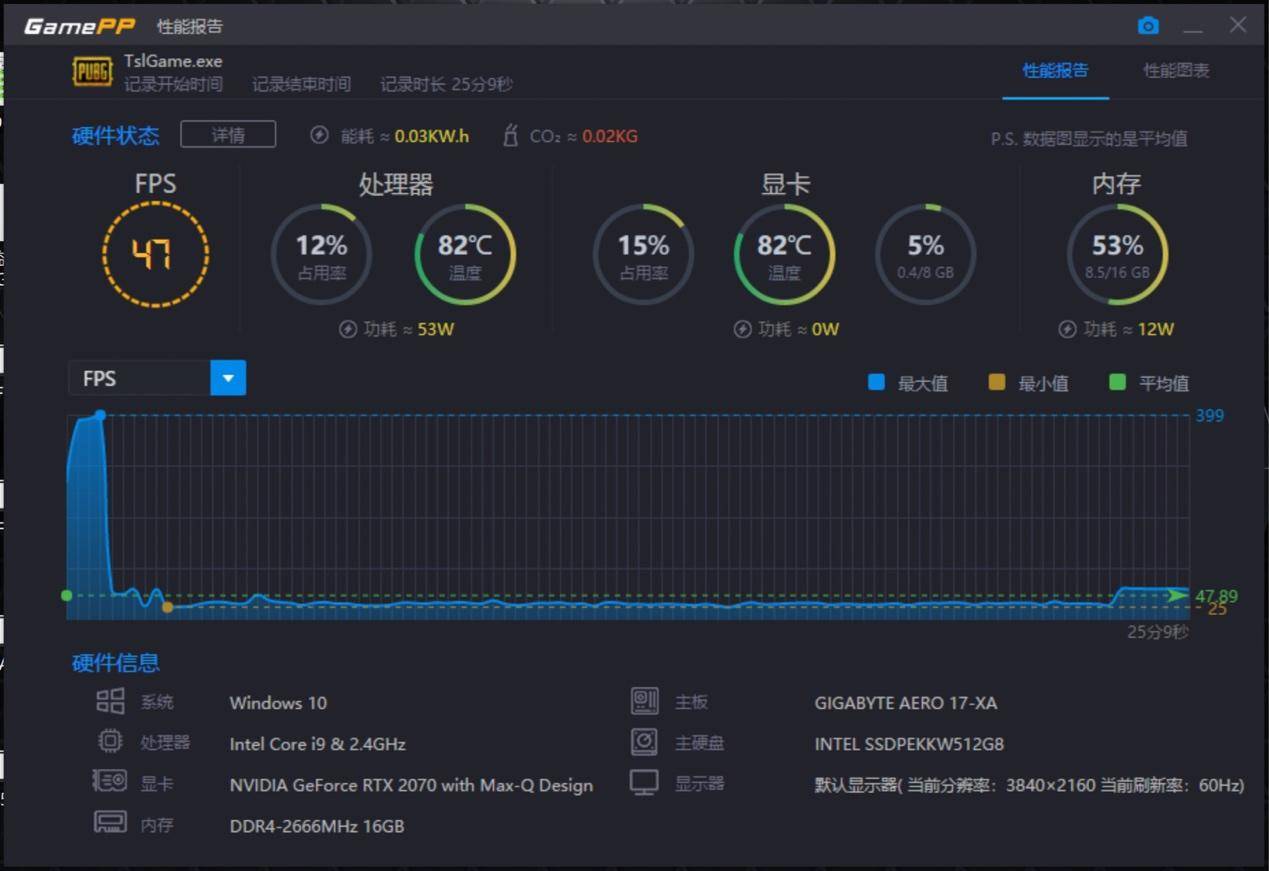Click the 12W memory power value

(1156, 329)
